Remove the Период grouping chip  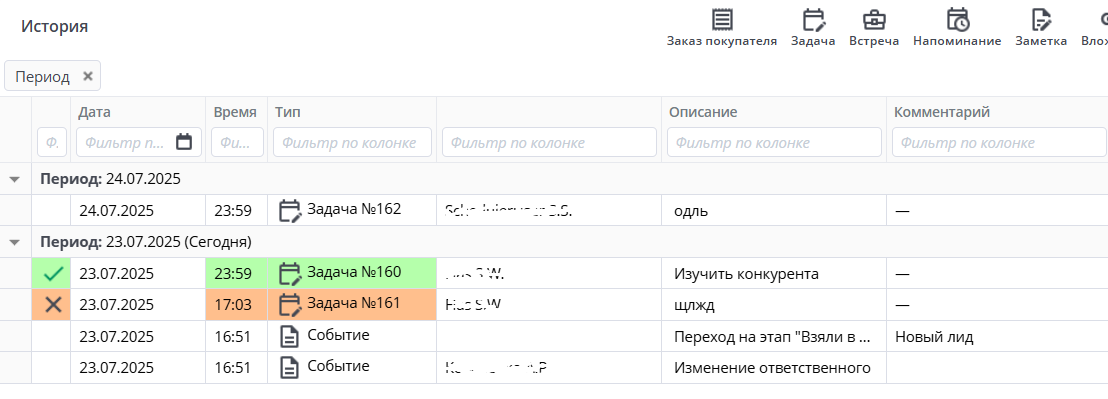pyautogui.click(x=88, y=76)
